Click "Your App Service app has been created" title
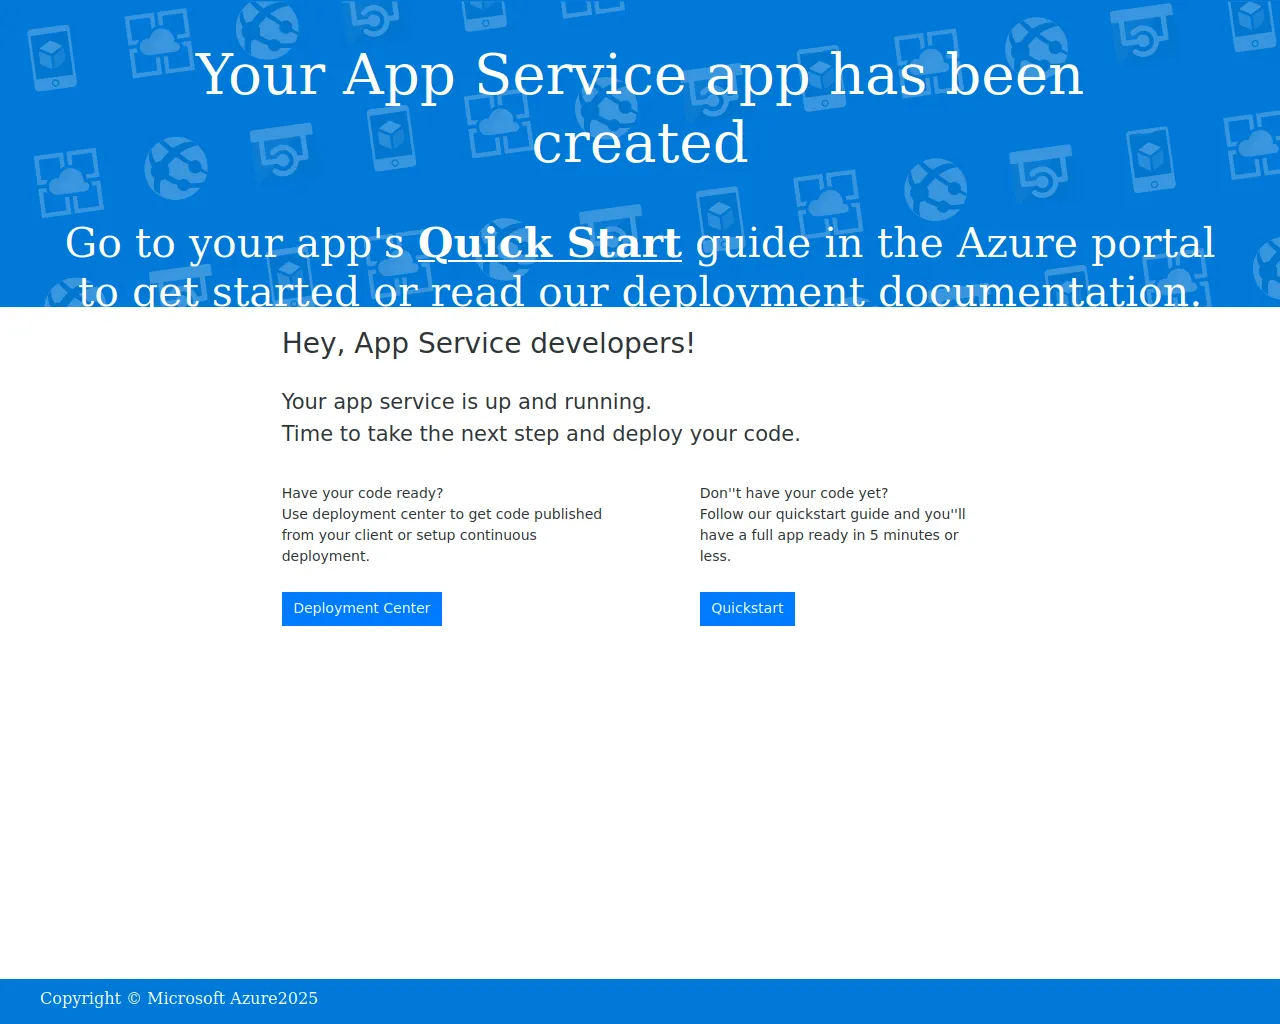1280x1024 pixels. (640, 108)
